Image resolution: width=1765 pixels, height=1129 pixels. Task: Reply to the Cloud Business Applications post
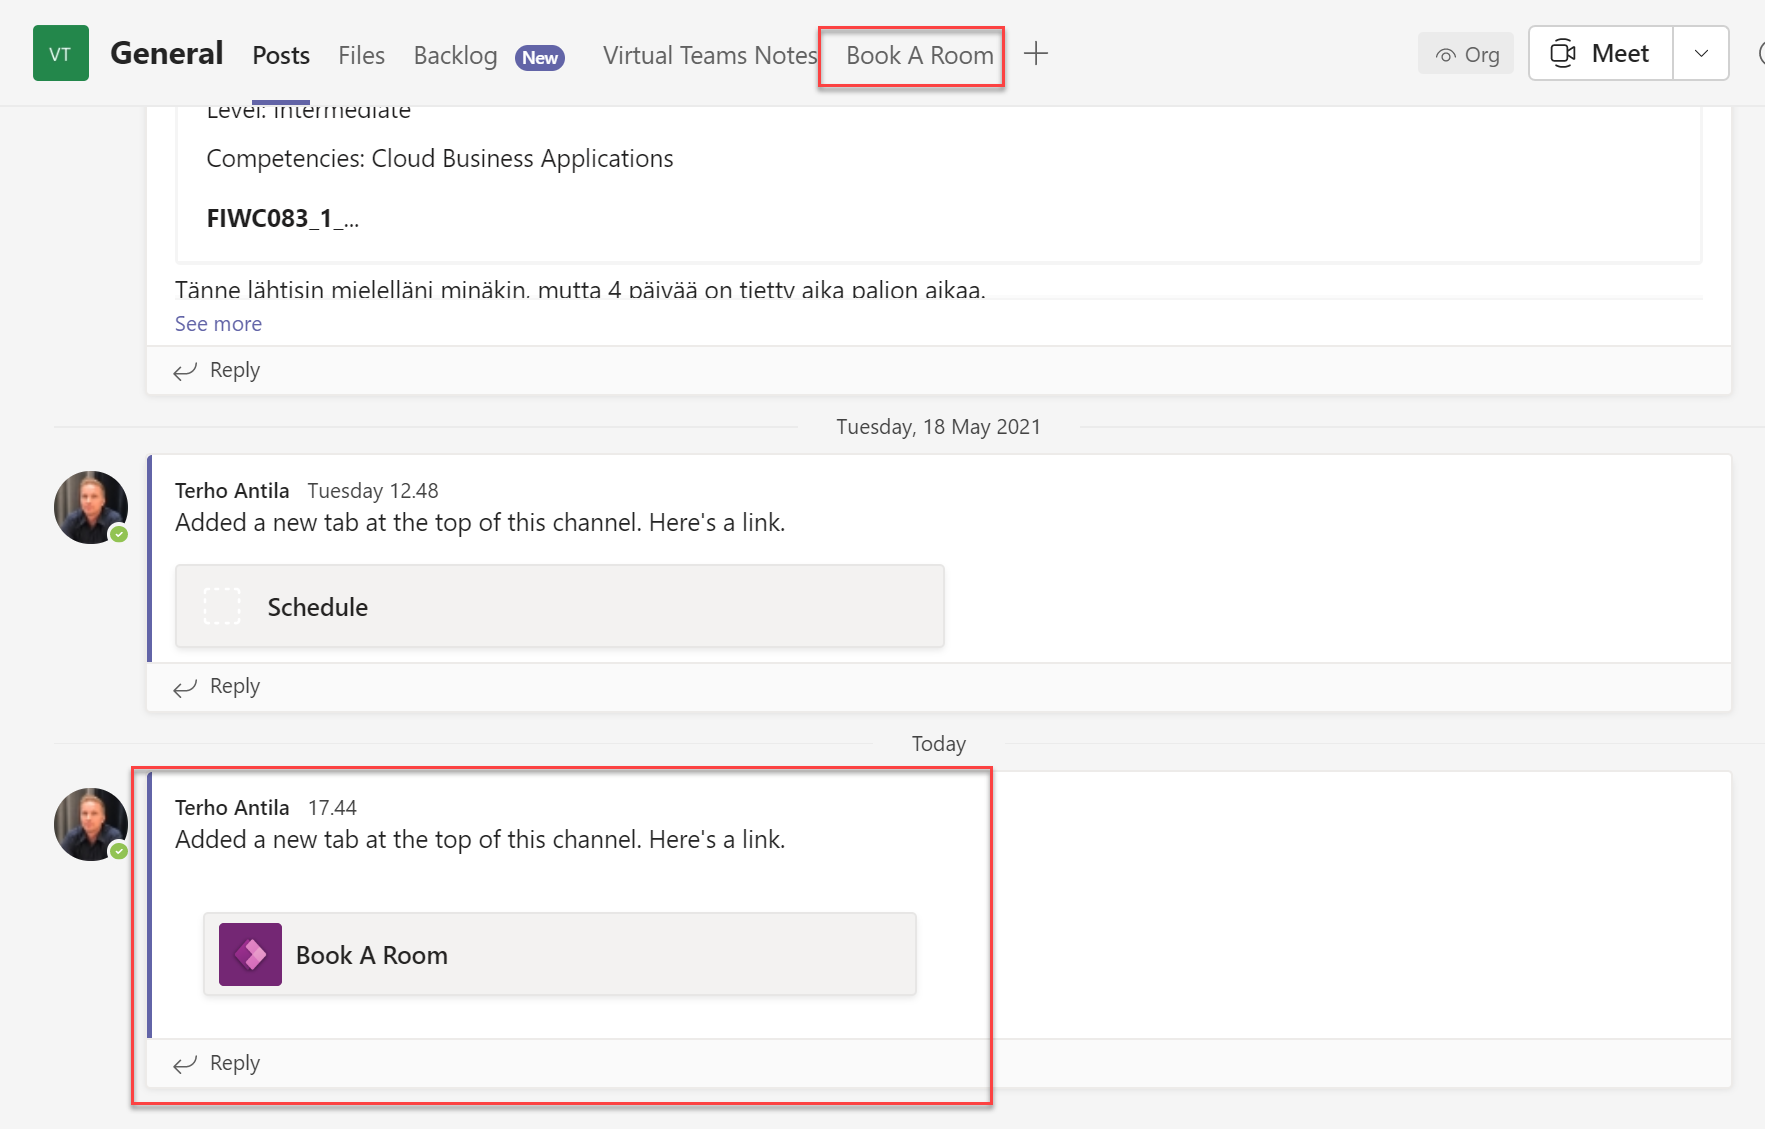(234, 370)
